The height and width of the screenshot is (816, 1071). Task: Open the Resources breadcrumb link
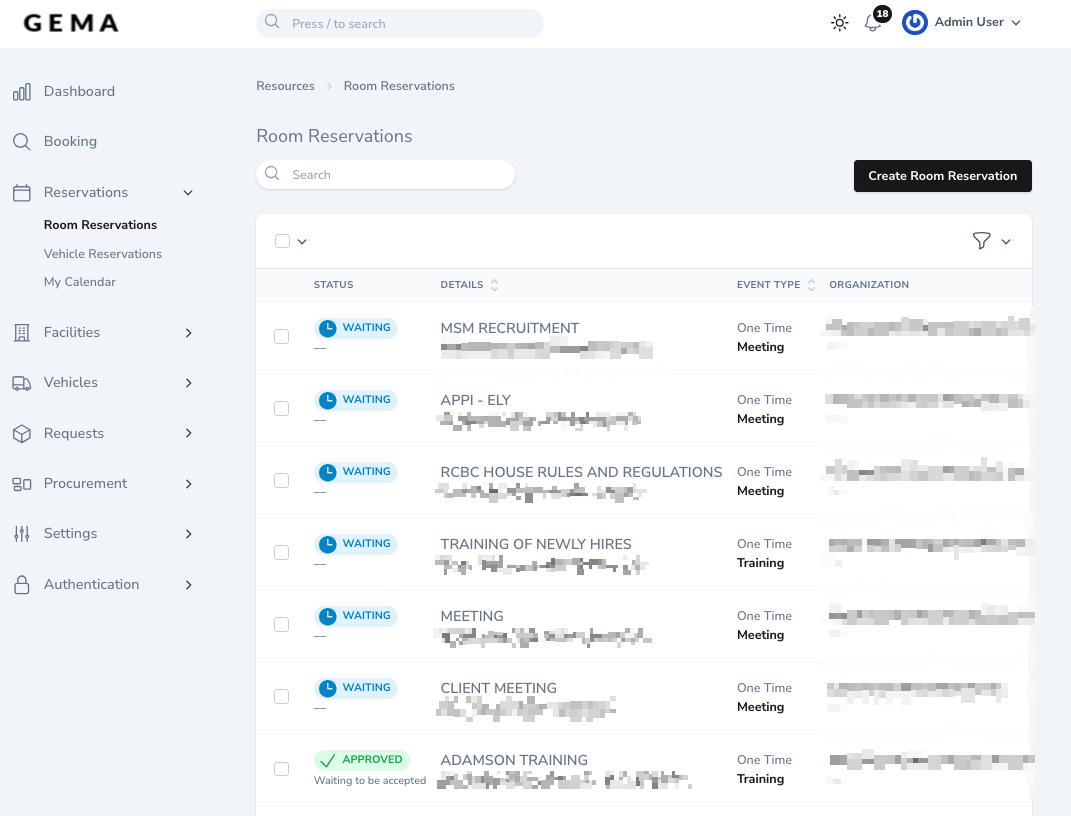pyautogui.click(x=285, y=86)
